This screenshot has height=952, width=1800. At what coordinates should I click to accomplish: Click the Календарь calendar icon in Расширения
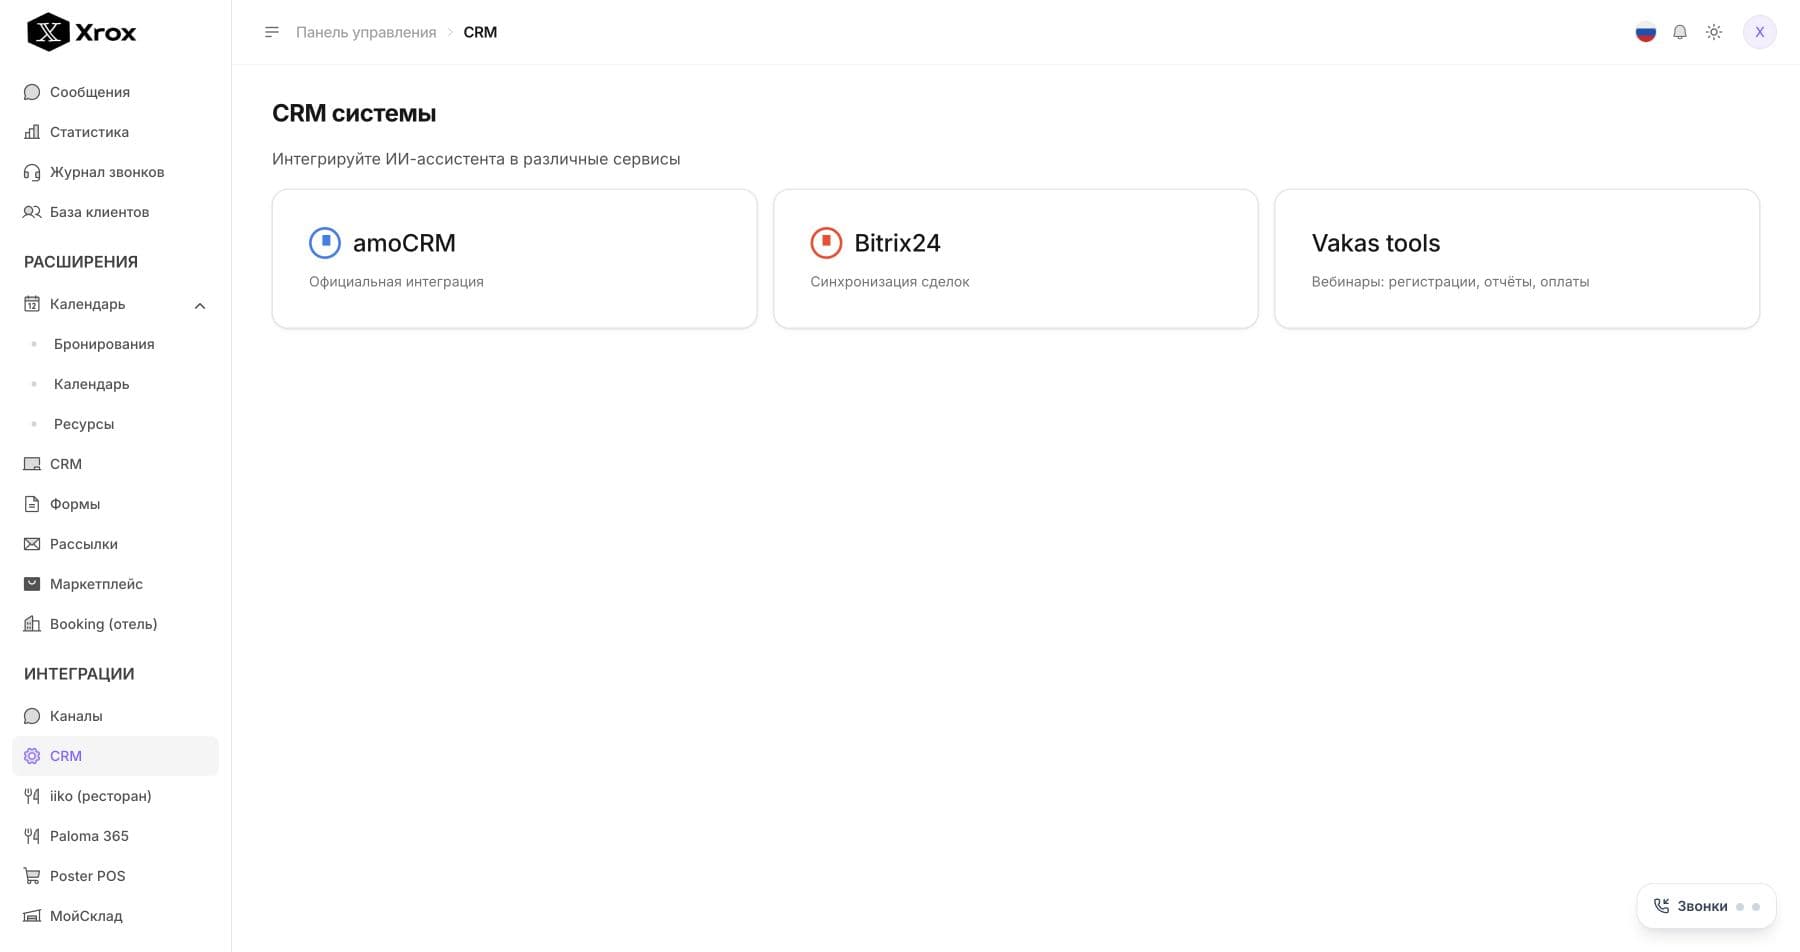pyautogui.click(x=32, y=304)
